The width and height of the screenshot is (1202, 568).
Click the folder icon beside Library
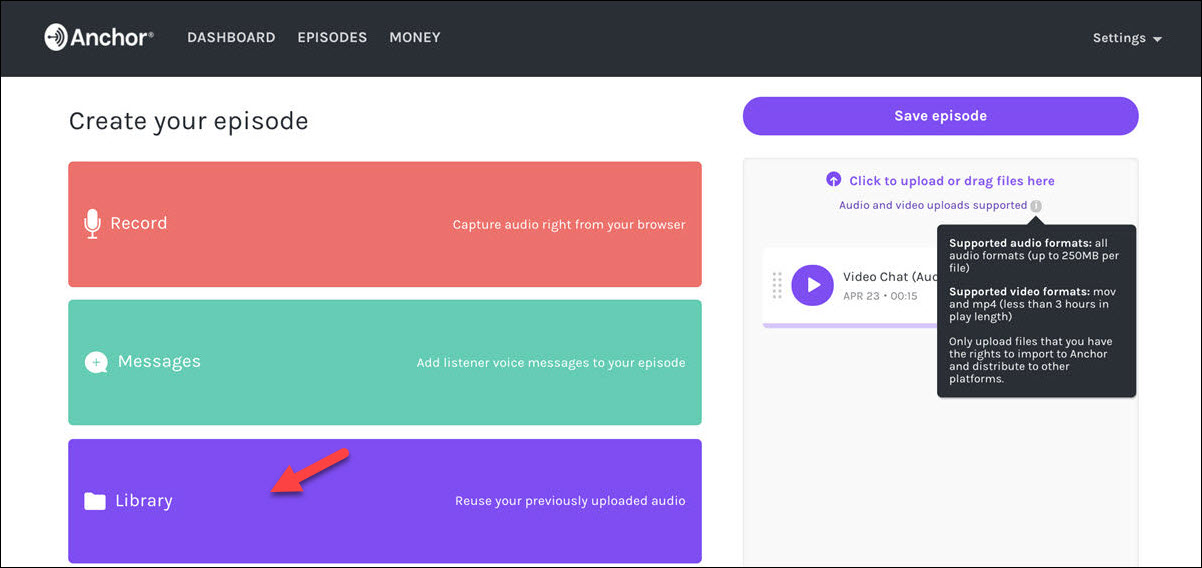coord(95,501)
